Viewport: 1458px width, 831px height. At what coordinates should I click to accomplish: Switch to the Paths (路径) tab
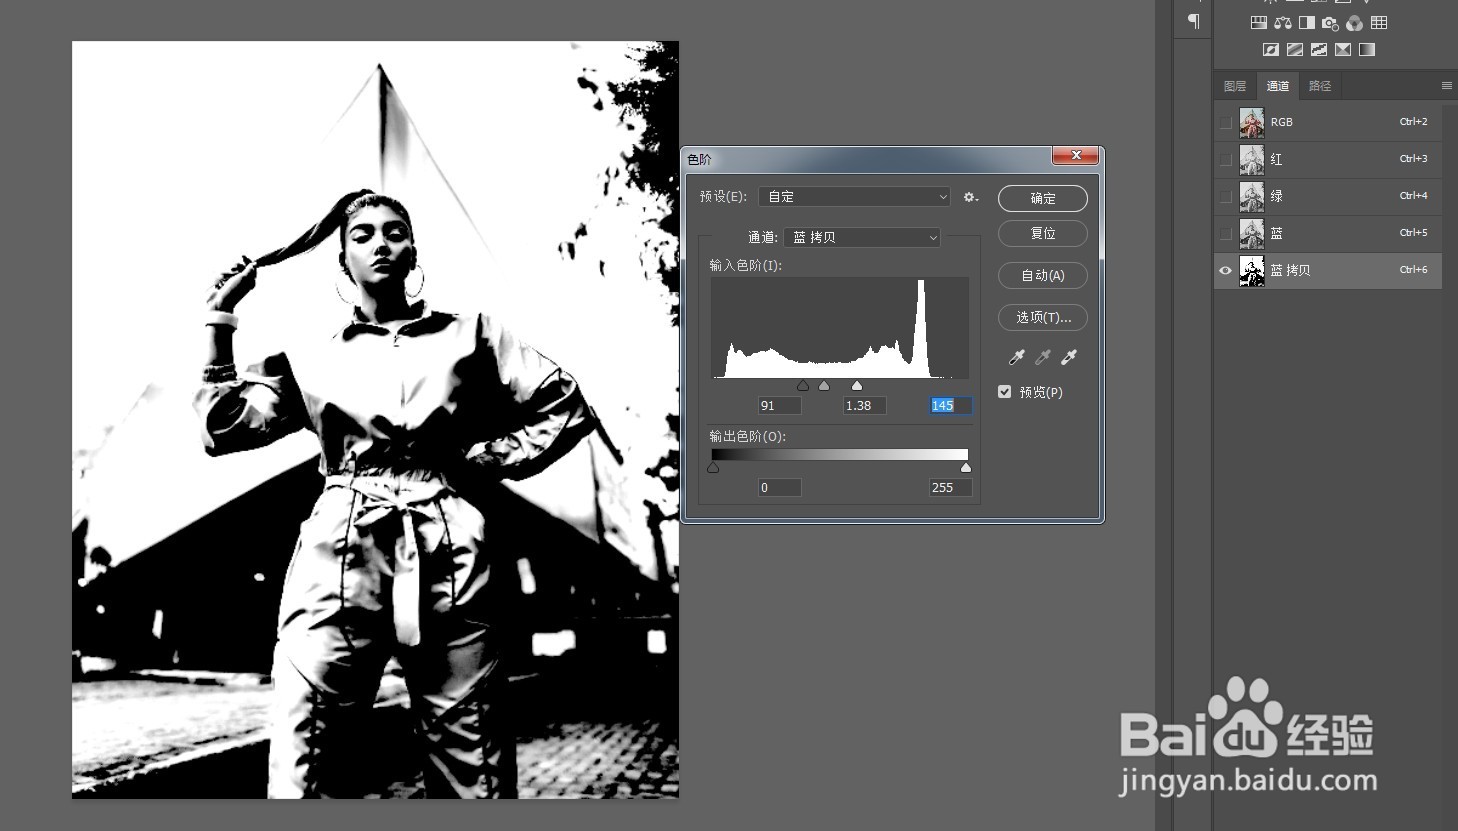1320,86
